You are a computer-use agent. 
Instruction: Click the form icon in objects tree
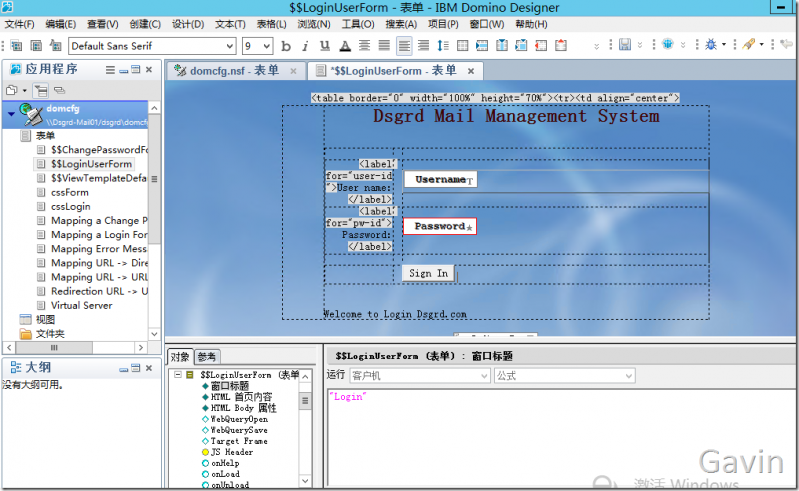pyautogui.click(x=190, y=375)
